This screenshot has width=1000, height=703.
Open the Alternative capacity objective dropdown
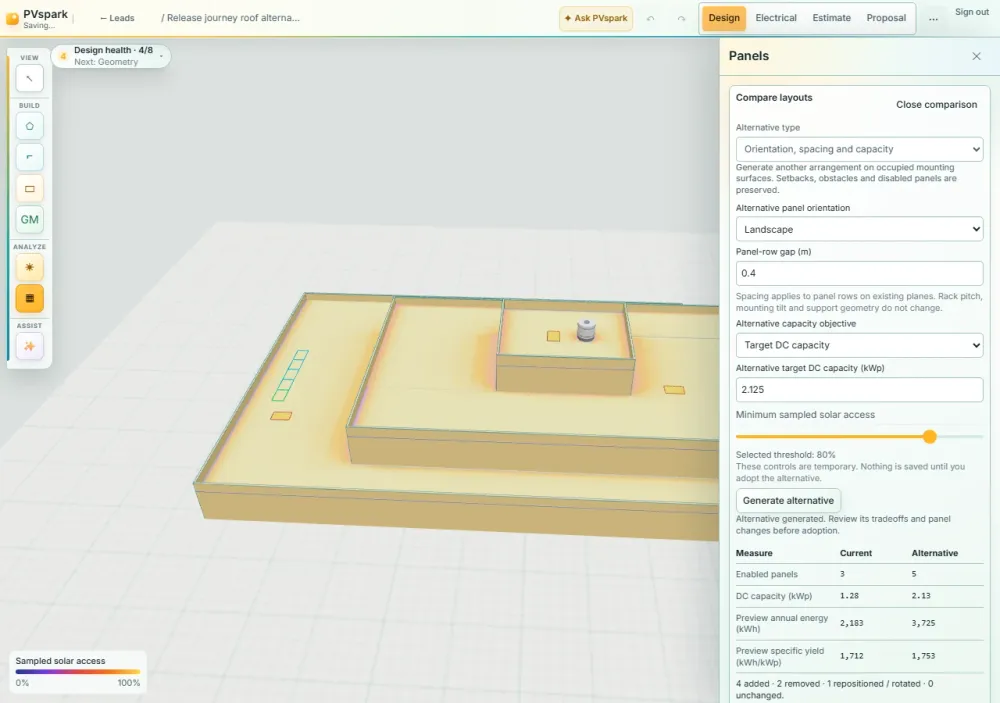tap(859, 345)
